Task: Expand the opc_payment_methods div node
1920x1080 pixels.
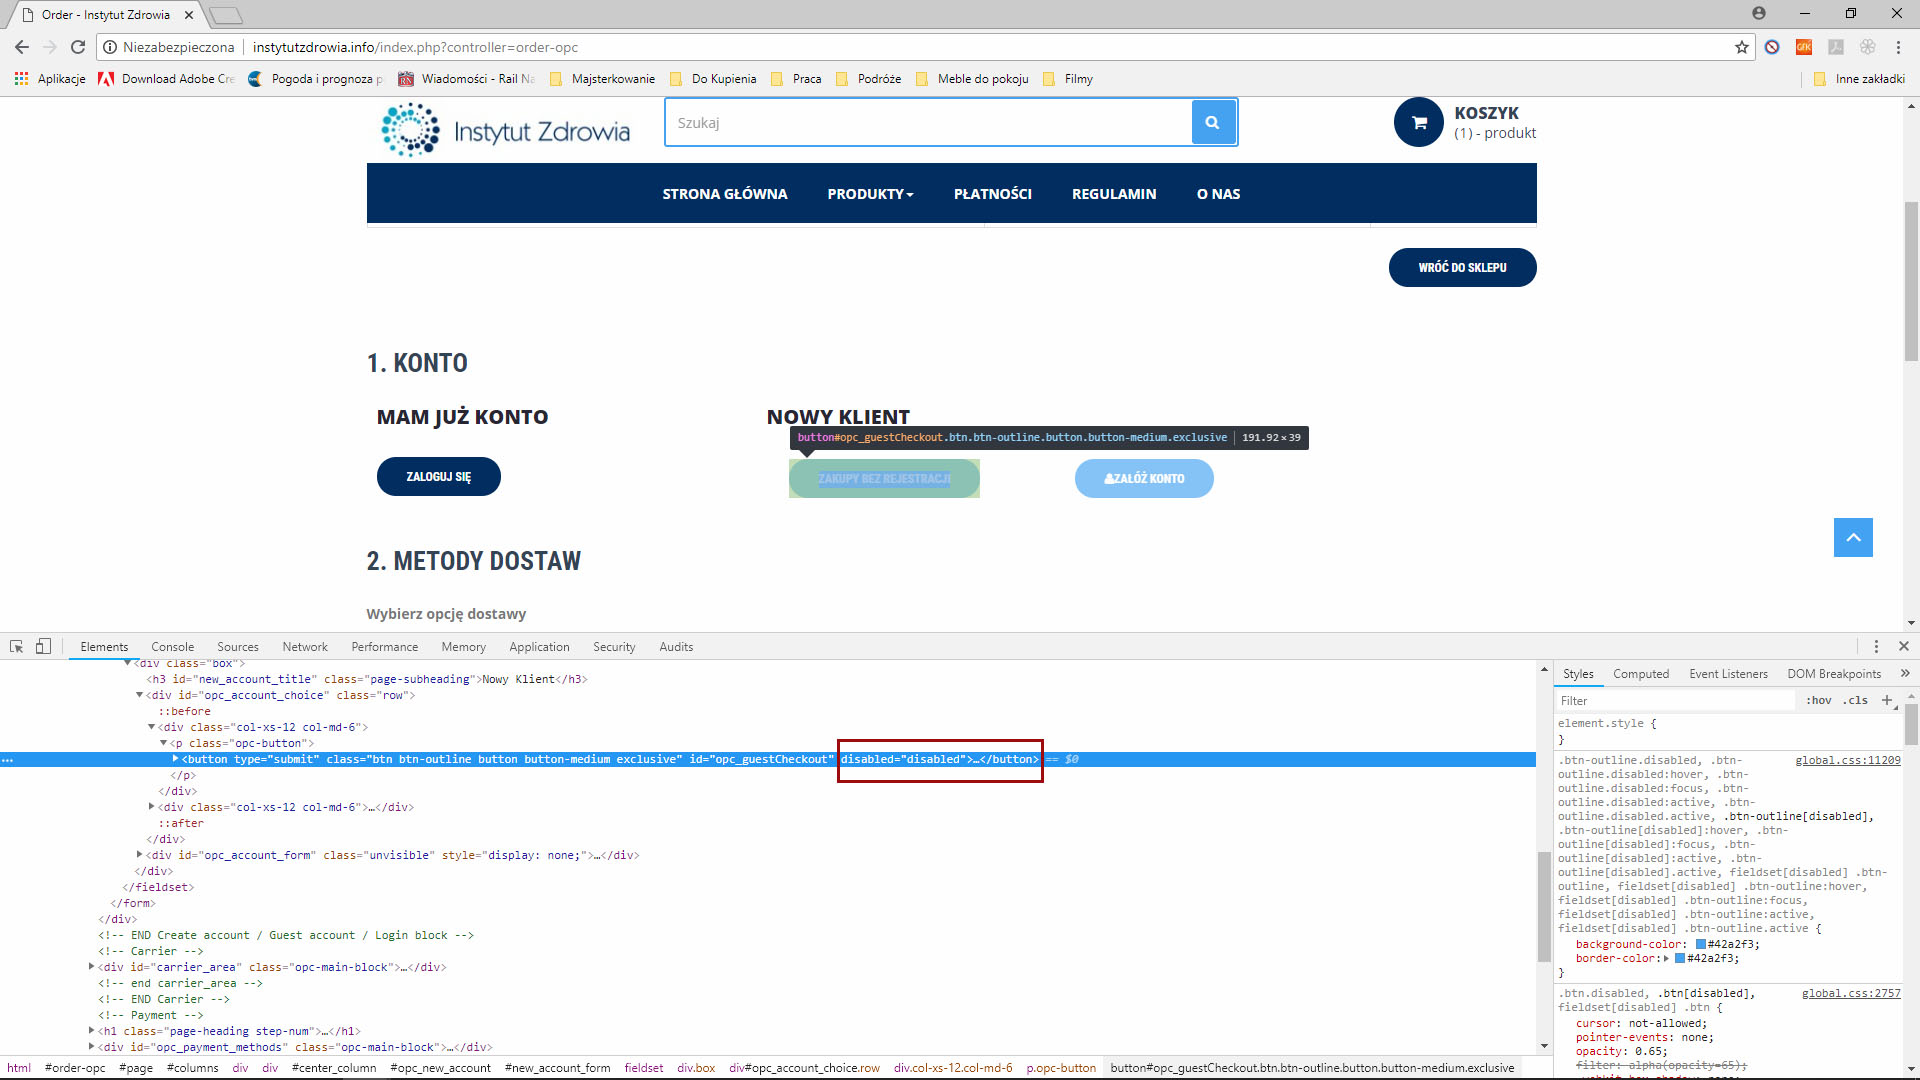Action: coord(92,1047)
